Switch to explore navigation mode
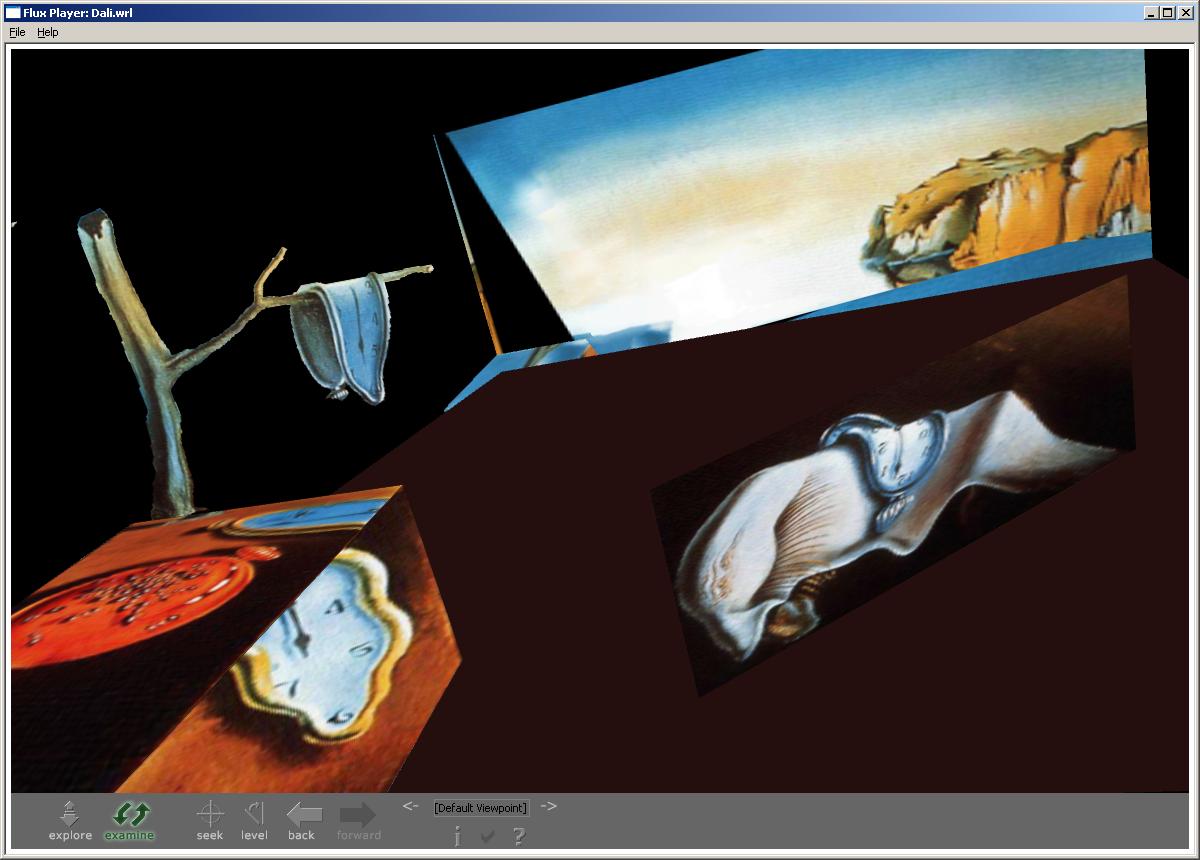The height and width of the screenshot is (860, 1200). click(70, 820)
